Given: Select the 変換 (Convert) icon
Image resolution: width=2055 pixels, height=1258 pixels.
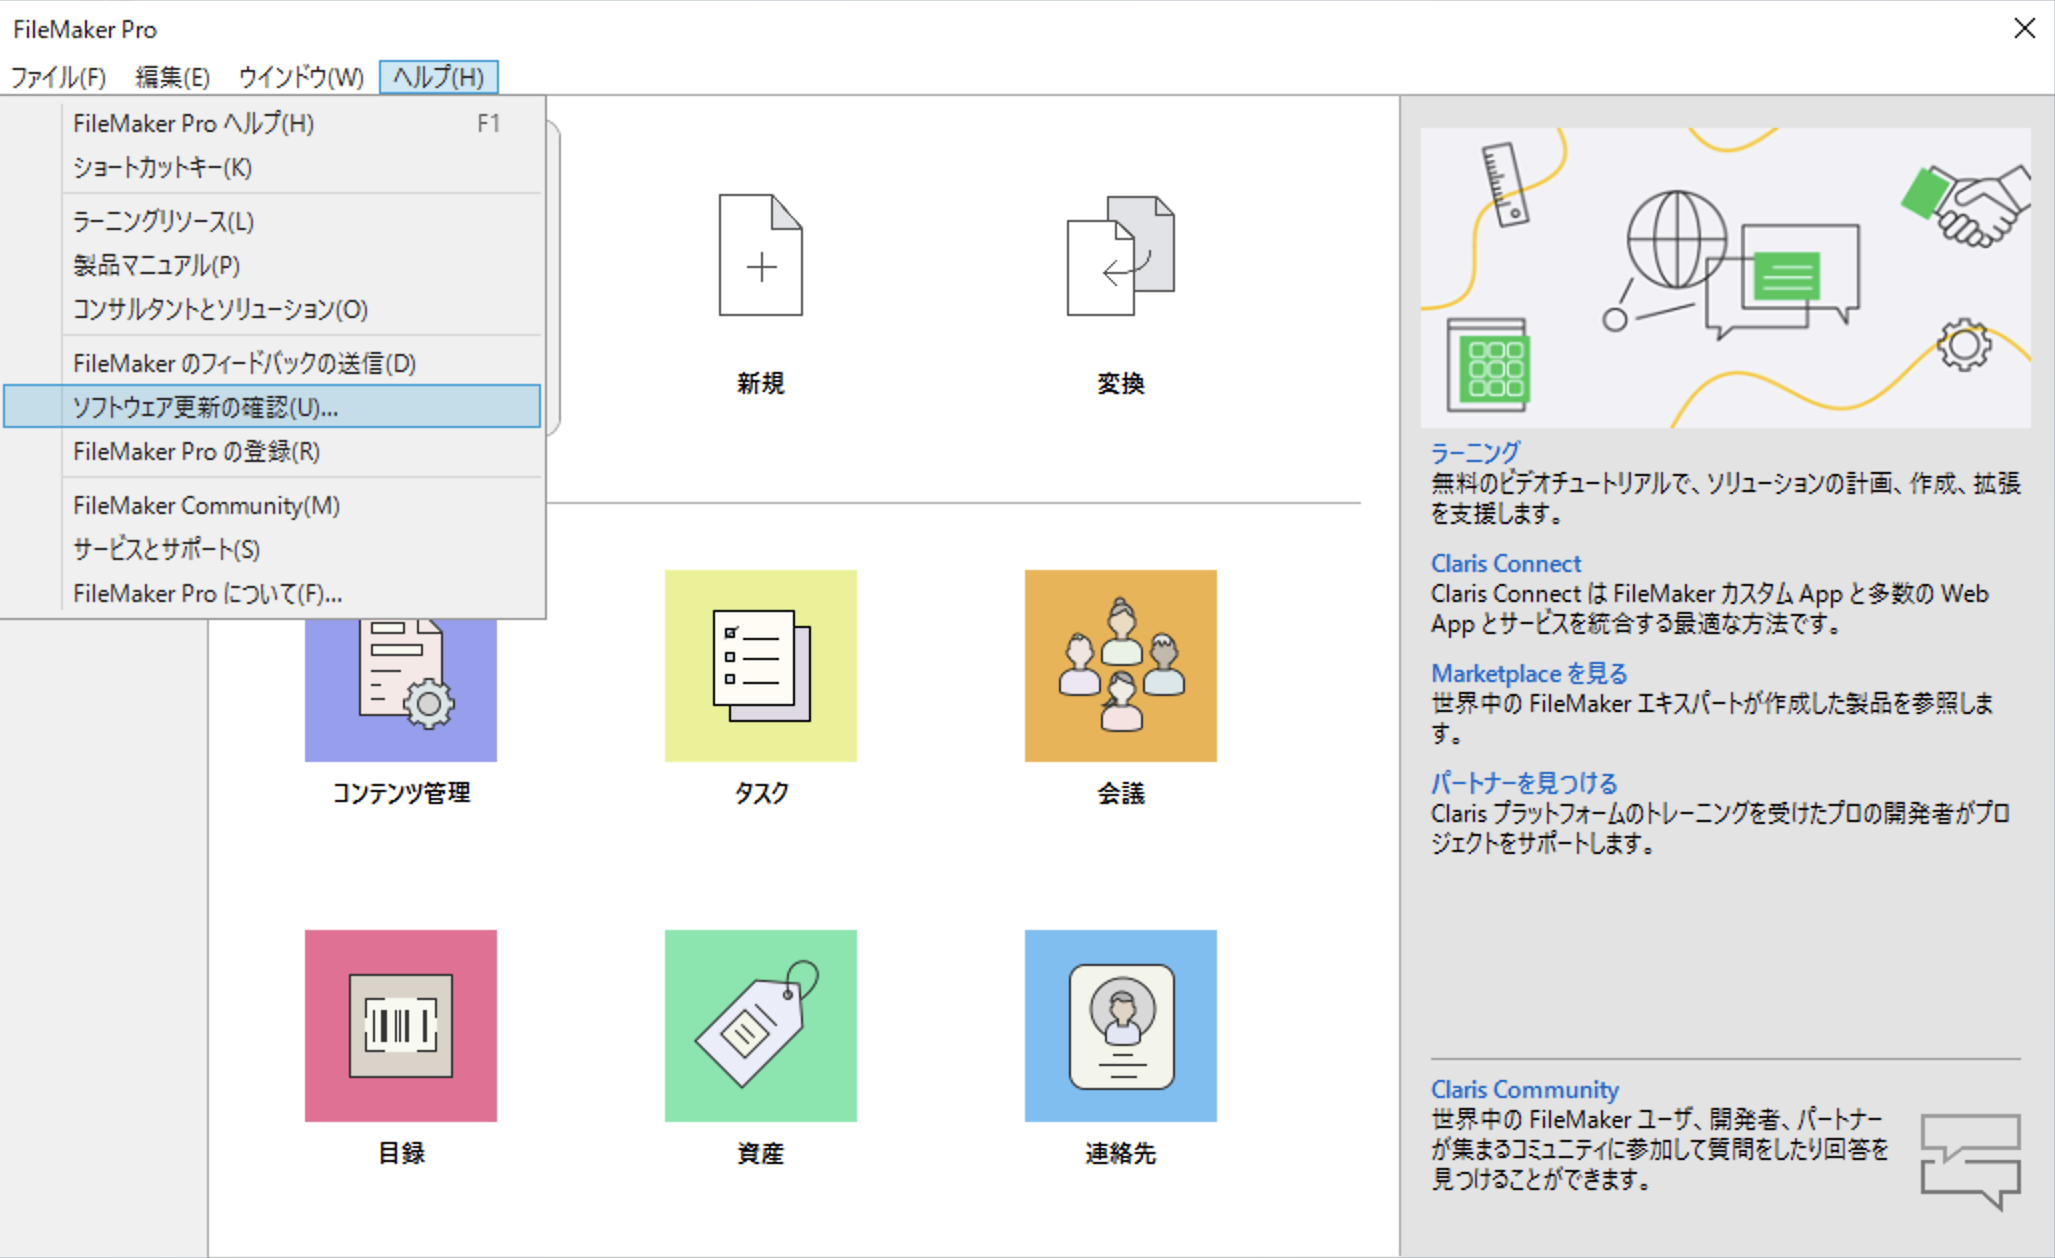Looking at the screenshot, I should pos(1119,260).
